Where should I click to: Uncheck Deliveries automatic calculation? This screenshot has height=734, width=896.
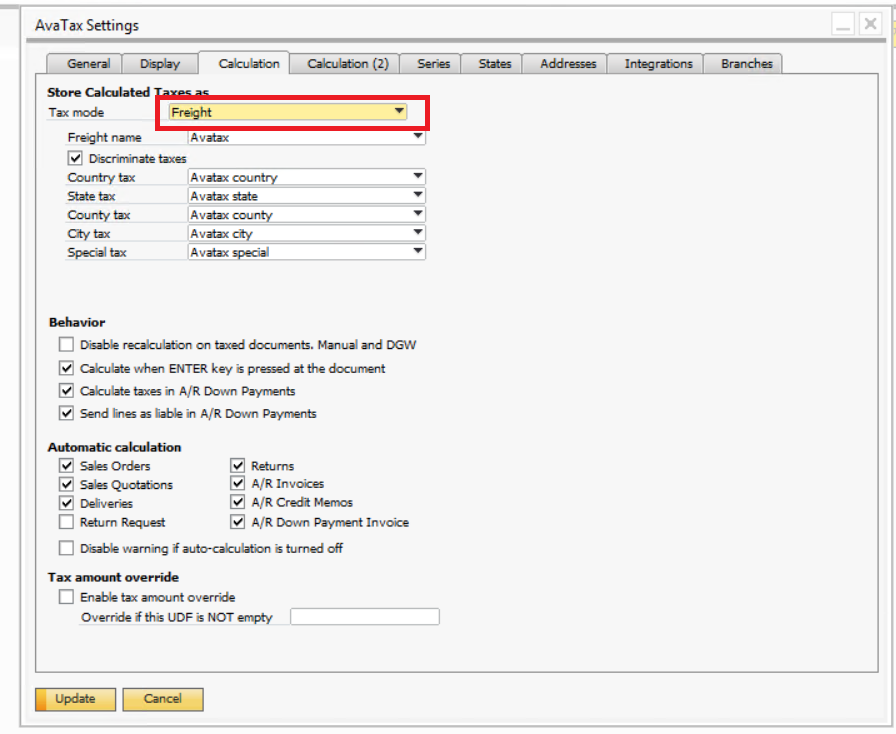[x=66, y=503]
